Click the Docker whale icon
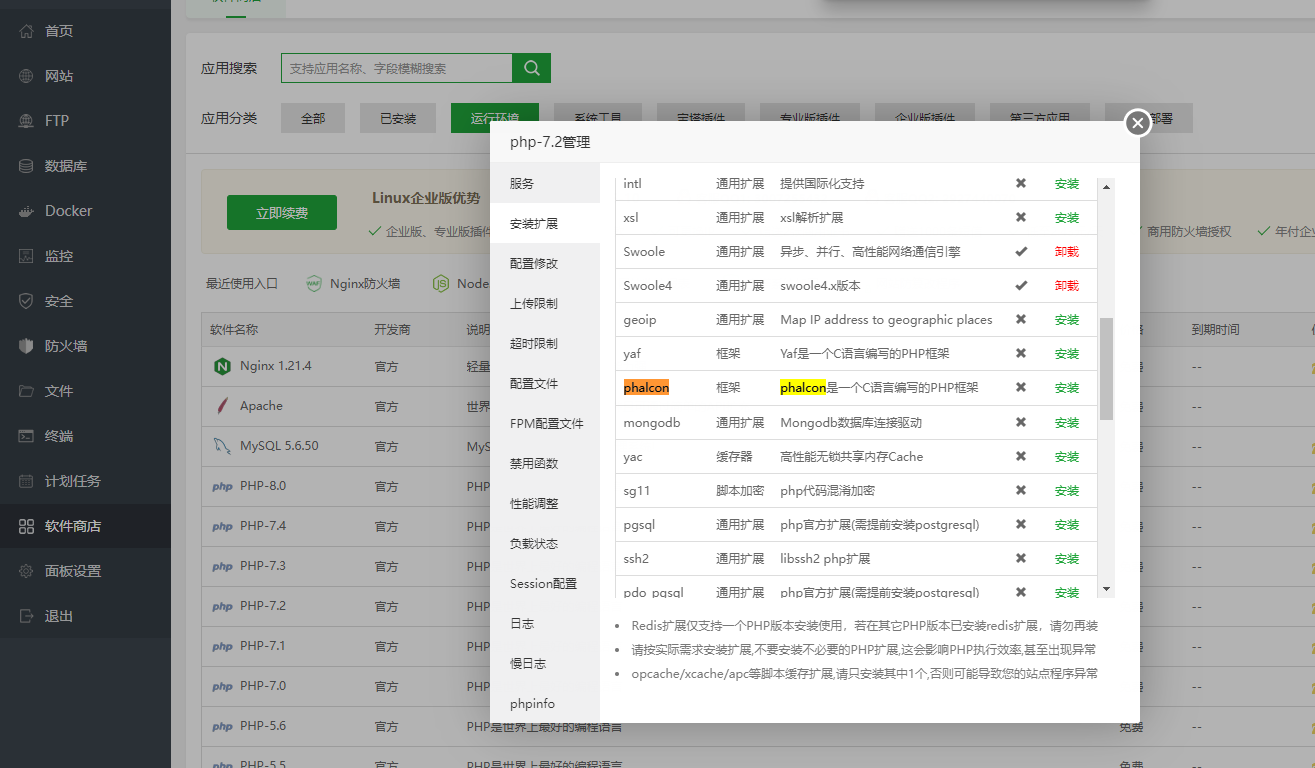This screenshot has height=768, width=1315. click(27, 211)
